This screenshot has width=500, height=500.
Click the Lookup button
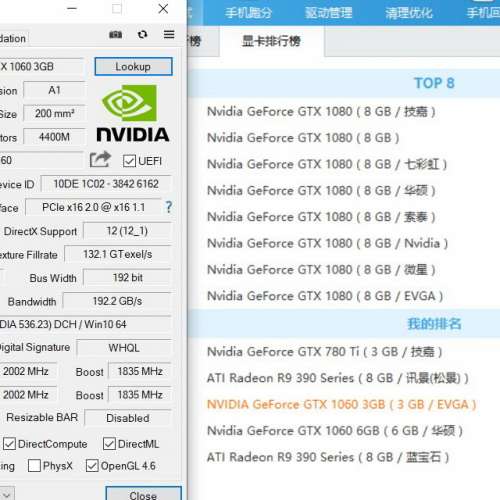tap(133, 66)
